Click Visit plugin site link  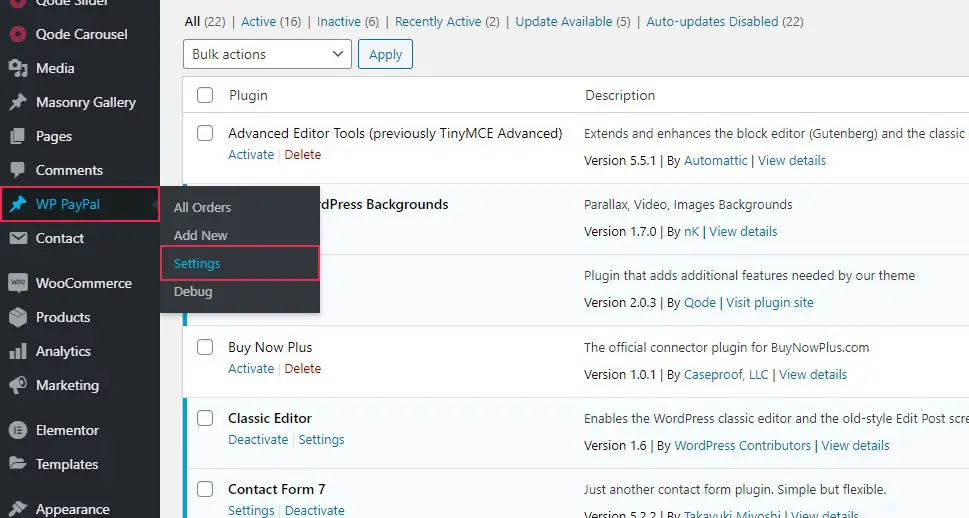point(769,303)
